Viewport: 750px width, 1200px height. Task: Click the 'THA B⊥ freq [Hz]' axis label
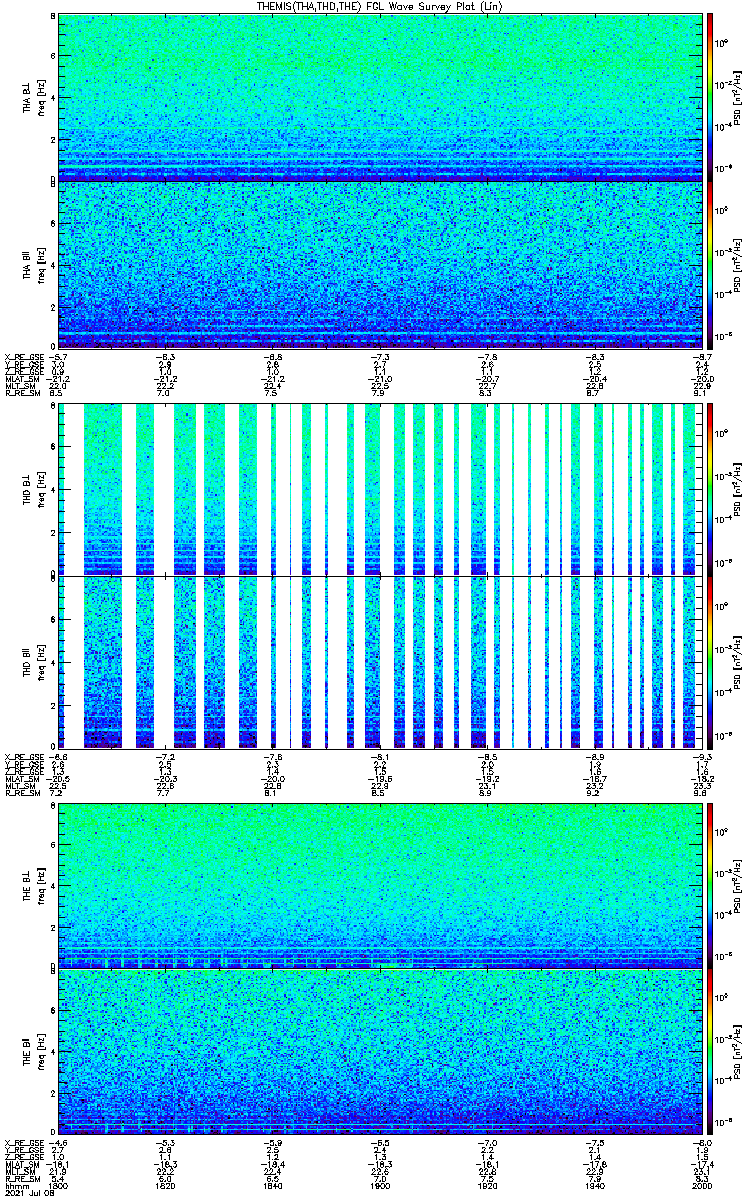[34, 97]
